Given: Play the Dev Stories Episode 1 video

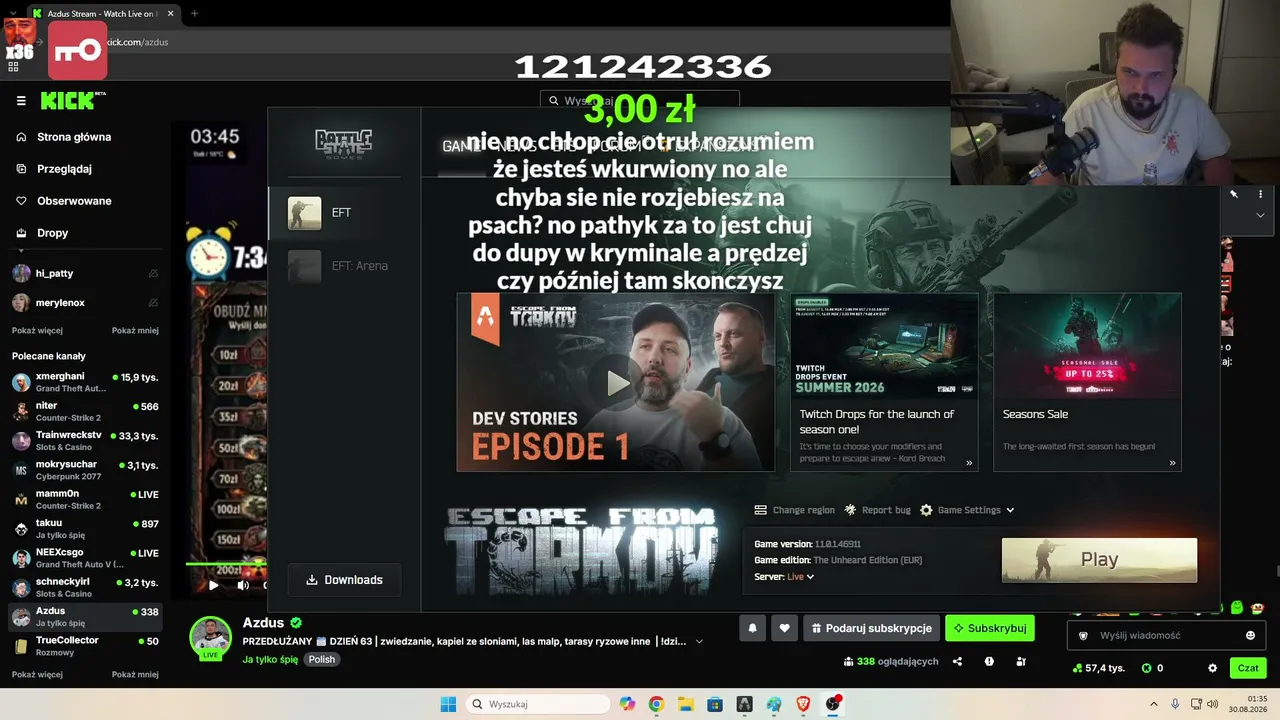Looking at the screenshot, I should click(616, 382).
